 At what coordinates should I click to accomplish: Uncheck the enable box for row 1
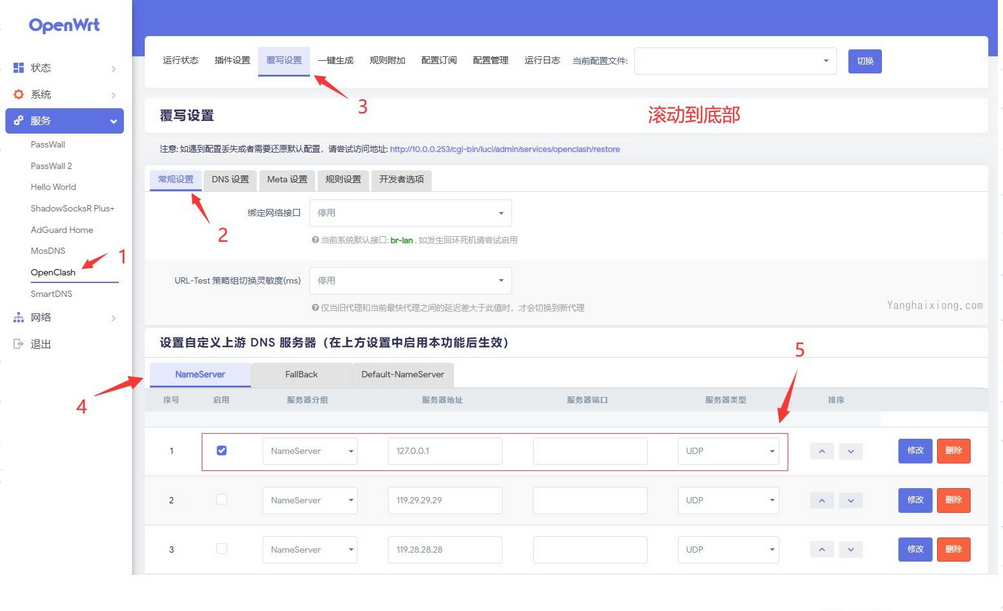pyautogui.click(x=221, y=450)
